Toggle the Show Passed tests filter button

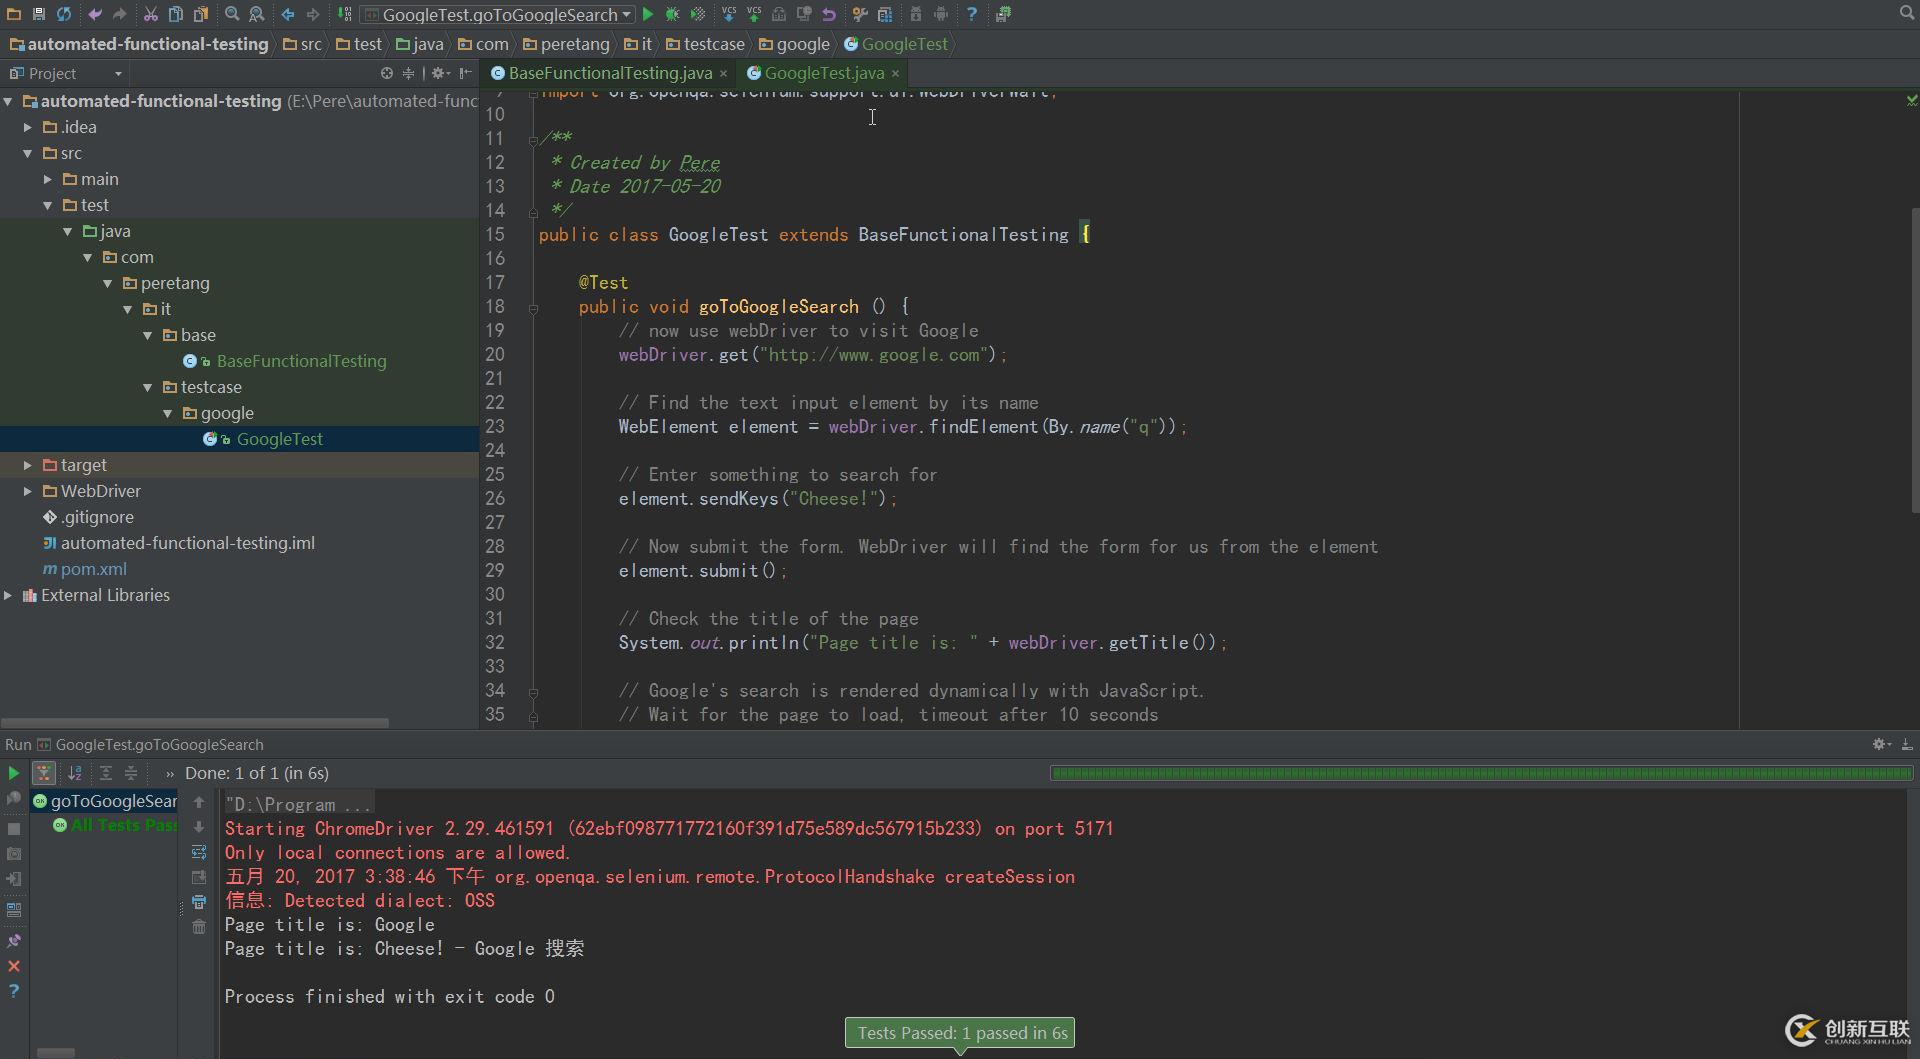tap(43, 773)
